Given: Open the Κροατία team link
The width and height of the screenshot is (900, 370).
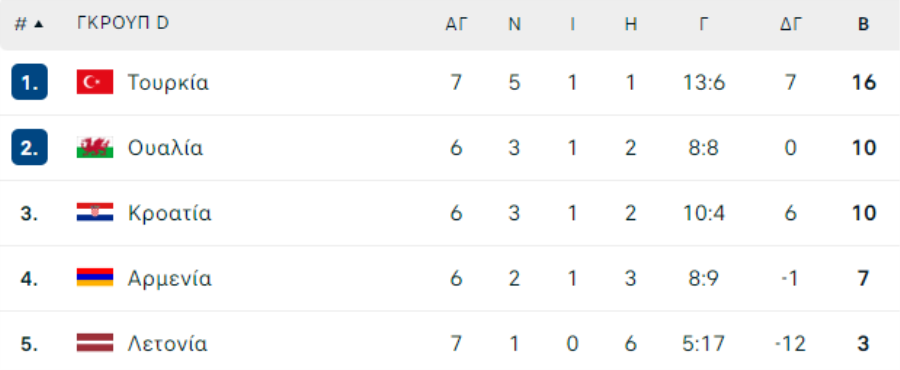Looking at the screenshot, I should (169, 213).
